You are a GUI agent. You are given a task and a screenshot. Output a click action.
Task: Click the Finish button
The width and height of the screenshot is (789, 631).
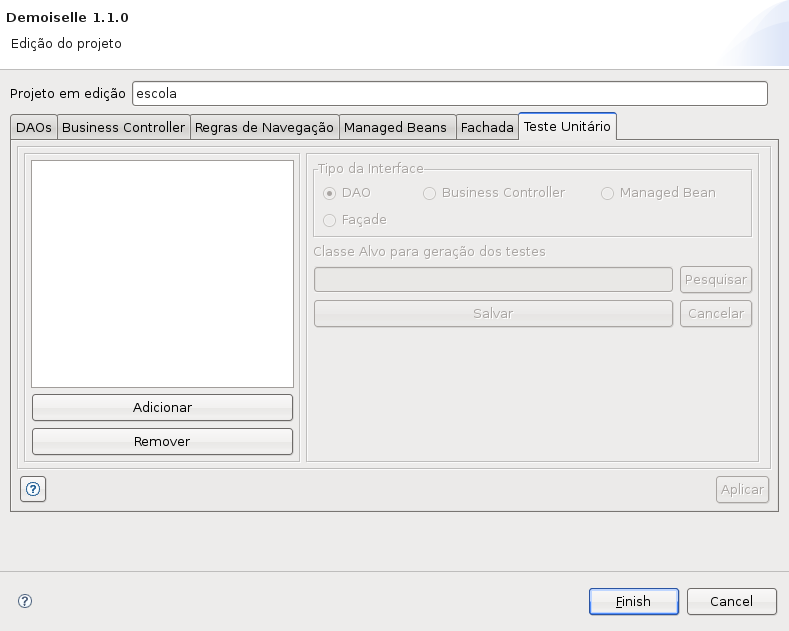633,601
